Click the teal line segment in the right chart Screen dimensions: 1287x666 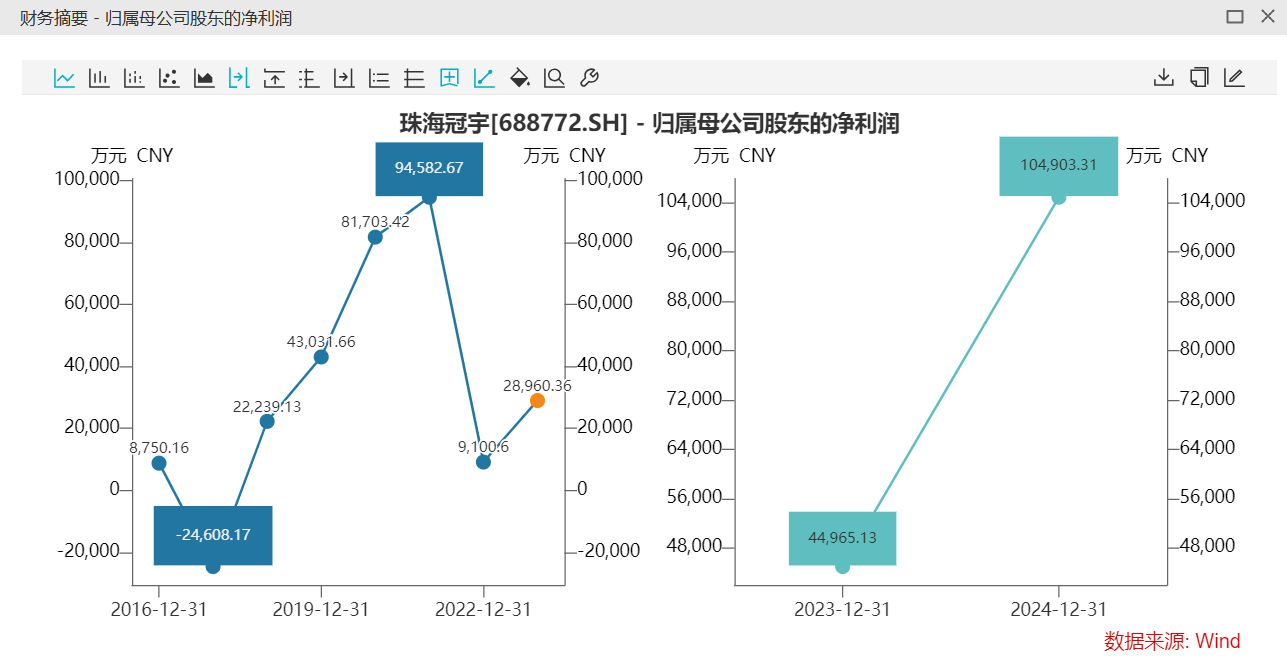966,355
